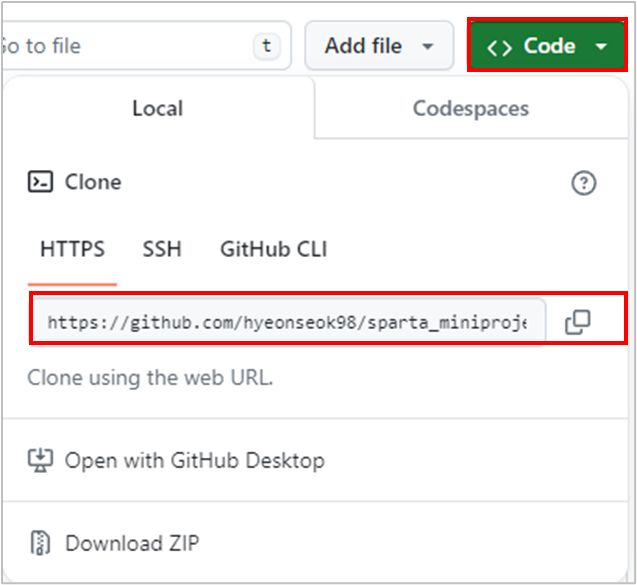Image resolution: width=637 pixels, height=585 pixels.
Task: Click the desktop download icon beside GitHub Desktop
Action: 40,460
